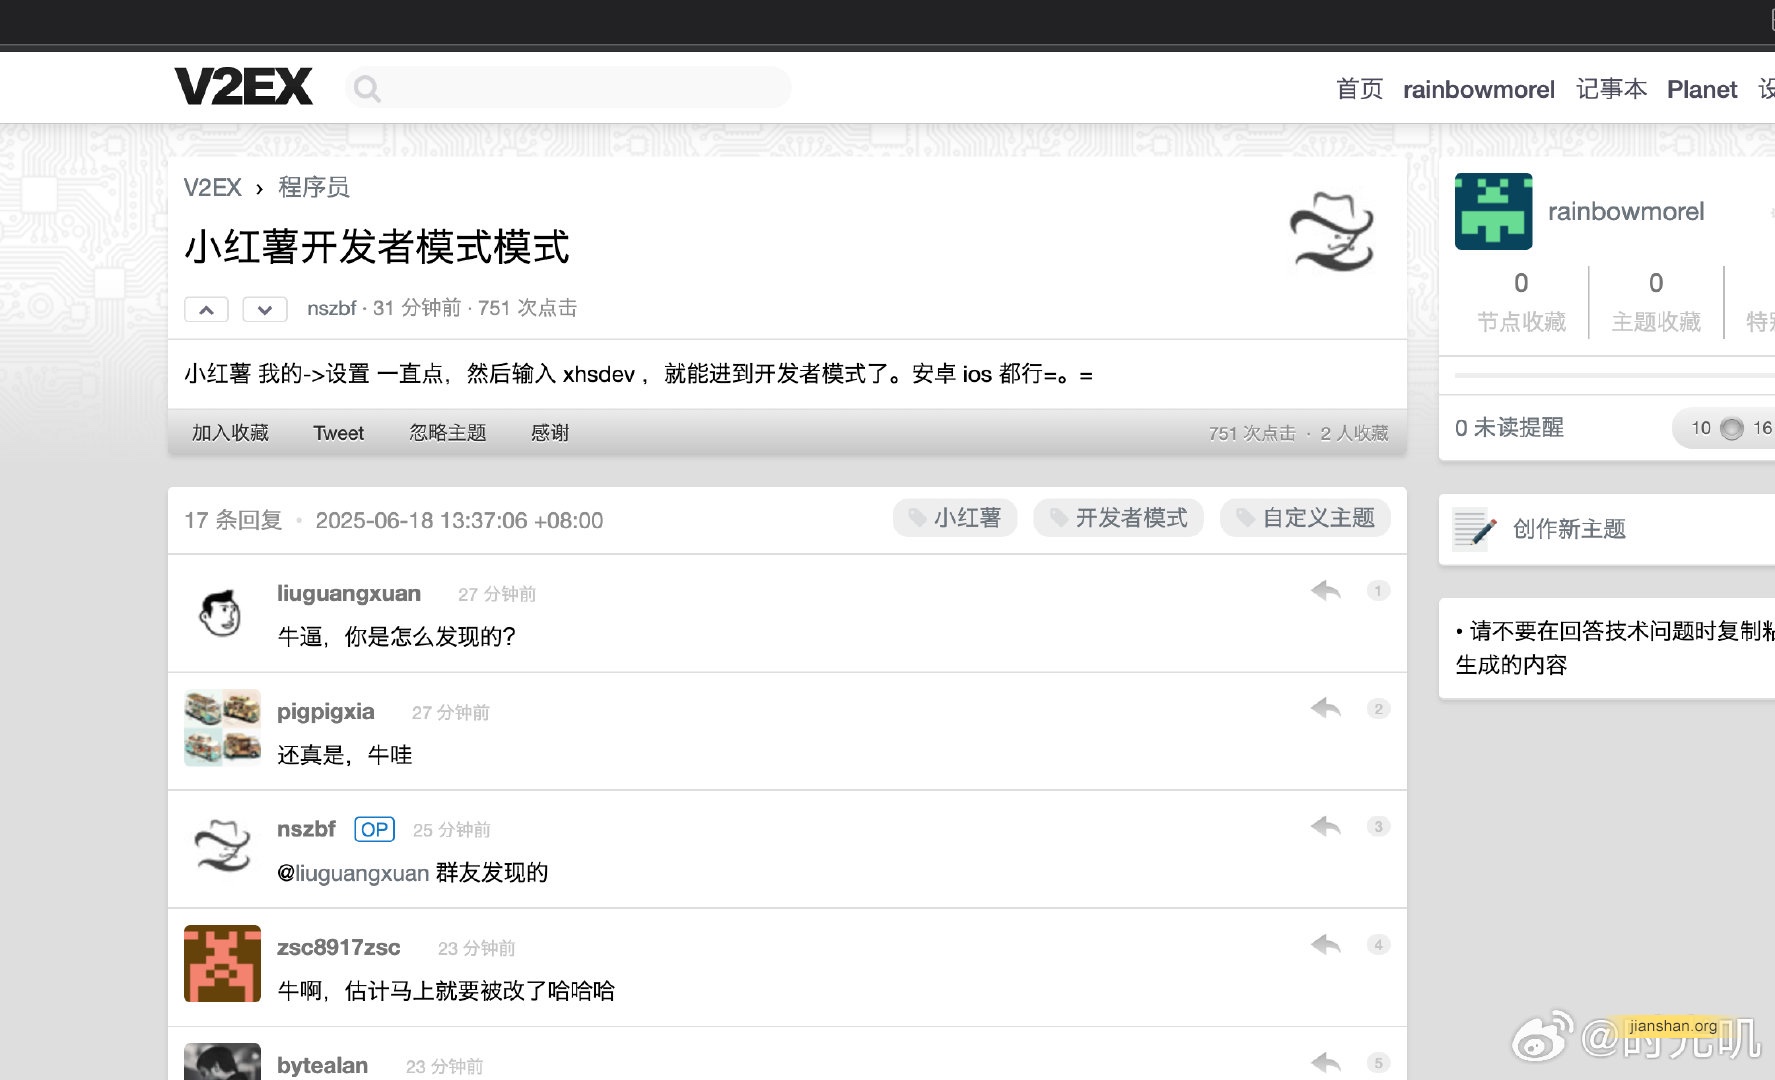Screen dimensions: 1775x1080
Task: View 节点收藏 count in sidebar
Action: click(x=1521, y=301)
